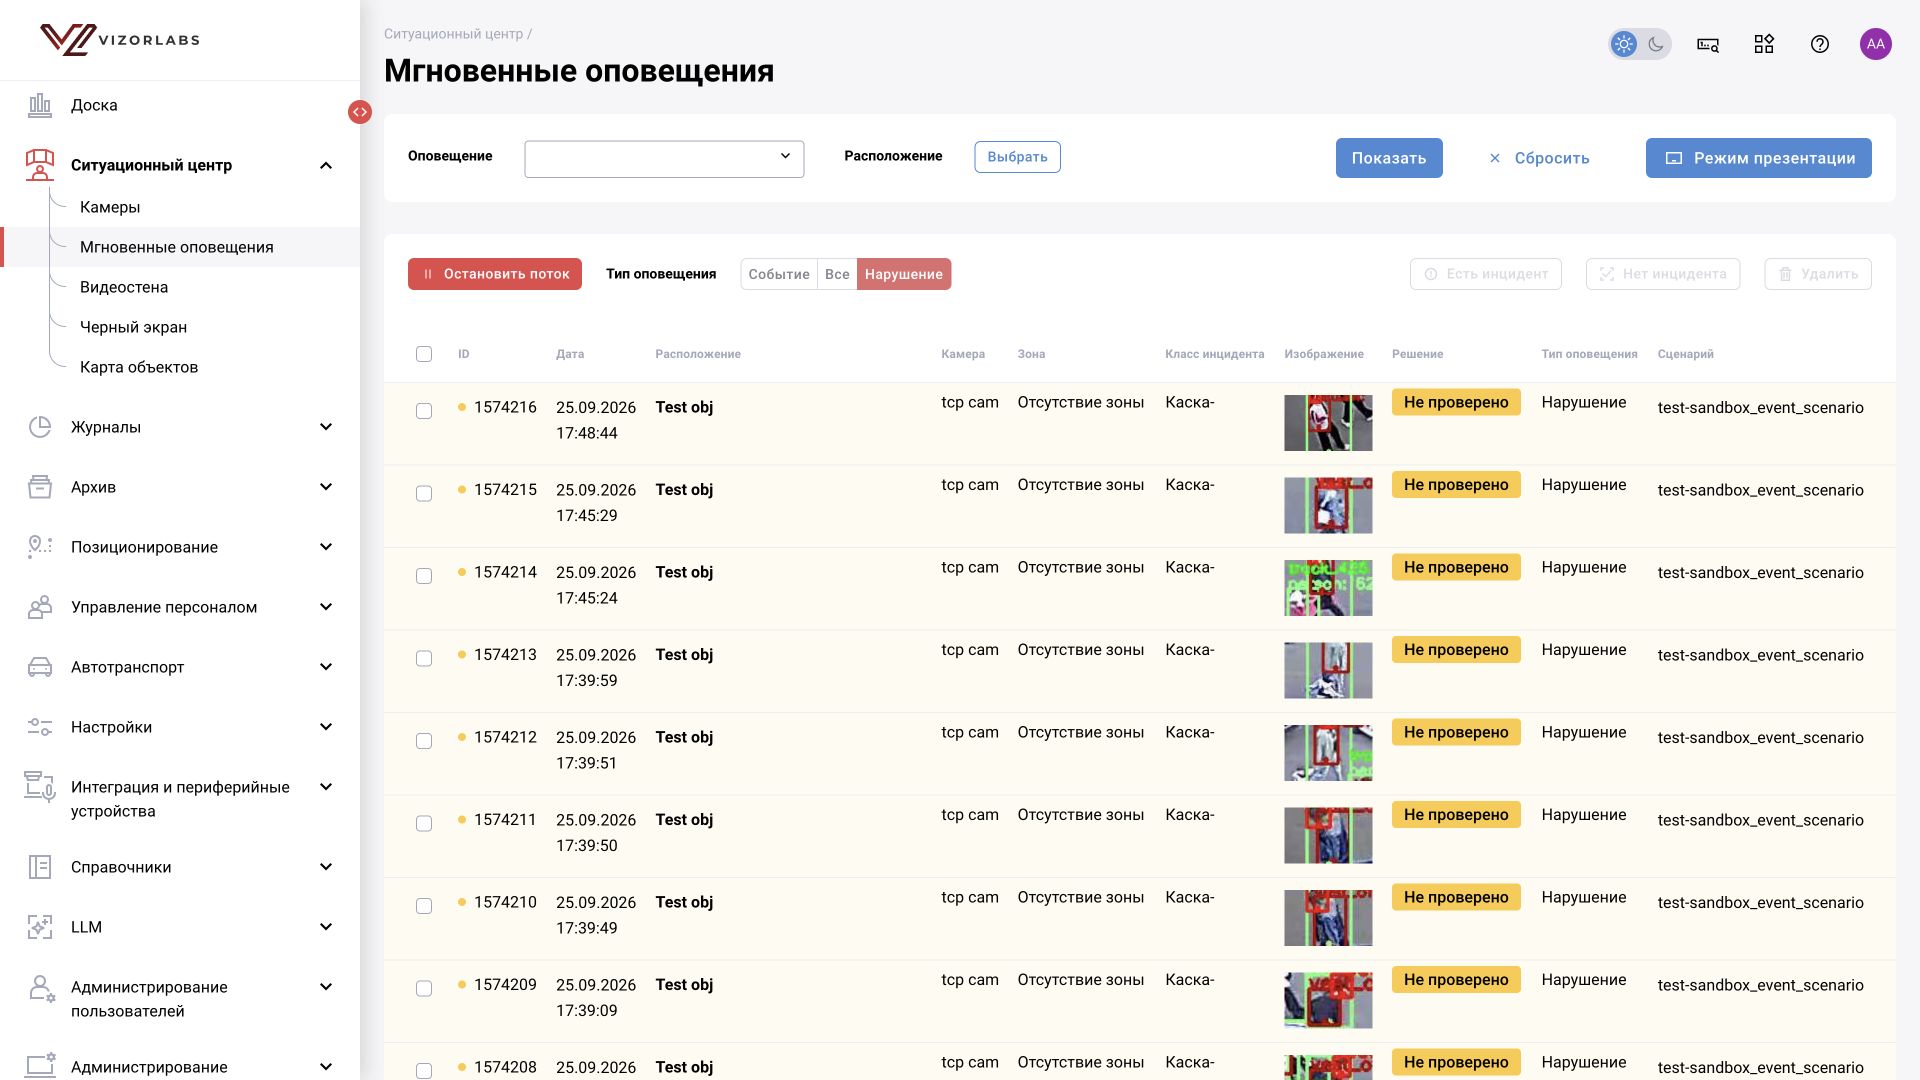
Task: Select the Событие alert type tab
Action: click(x=779, y=274)
